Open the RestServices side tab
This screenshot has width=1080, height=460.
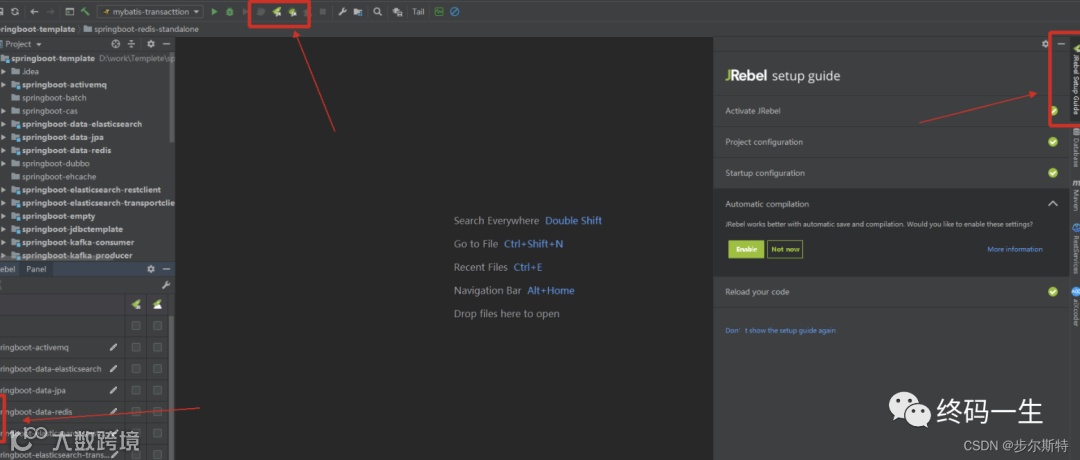click(x=1074, y=249)
